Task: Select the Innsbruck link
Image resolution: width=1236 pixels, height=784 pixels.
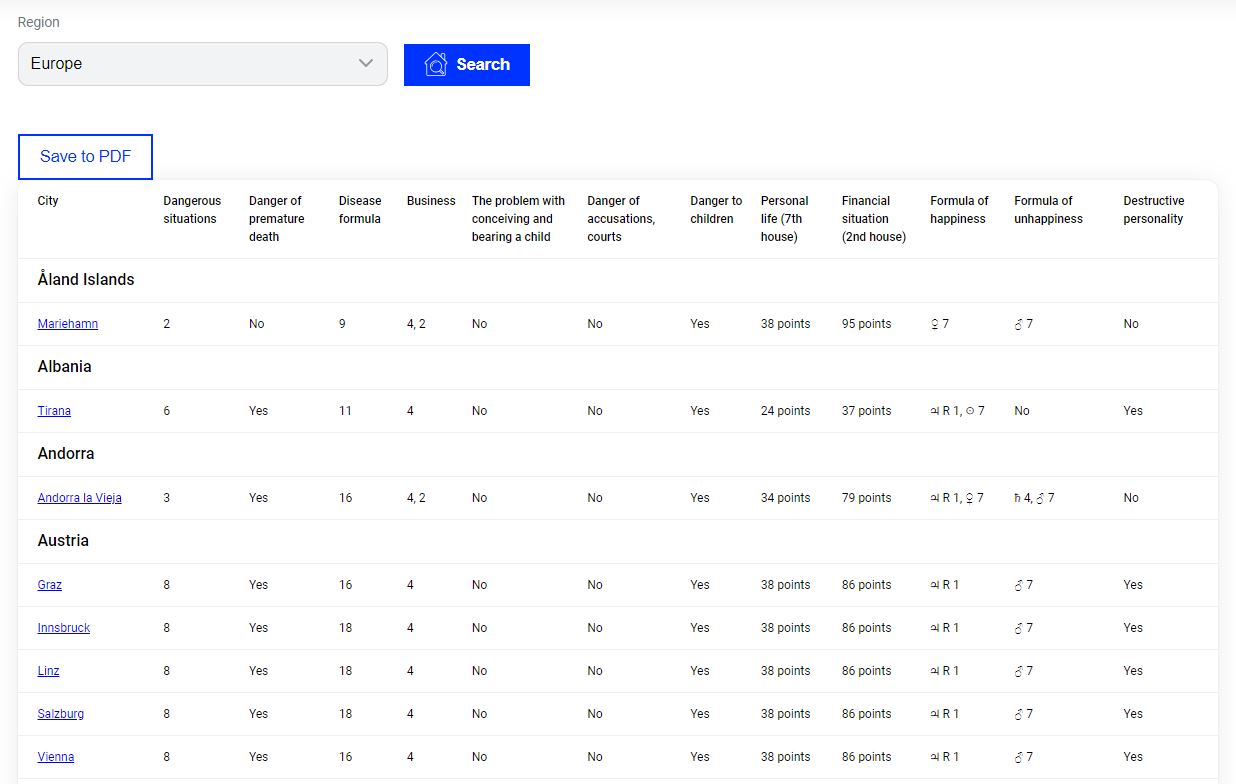Action: (64, 628)
